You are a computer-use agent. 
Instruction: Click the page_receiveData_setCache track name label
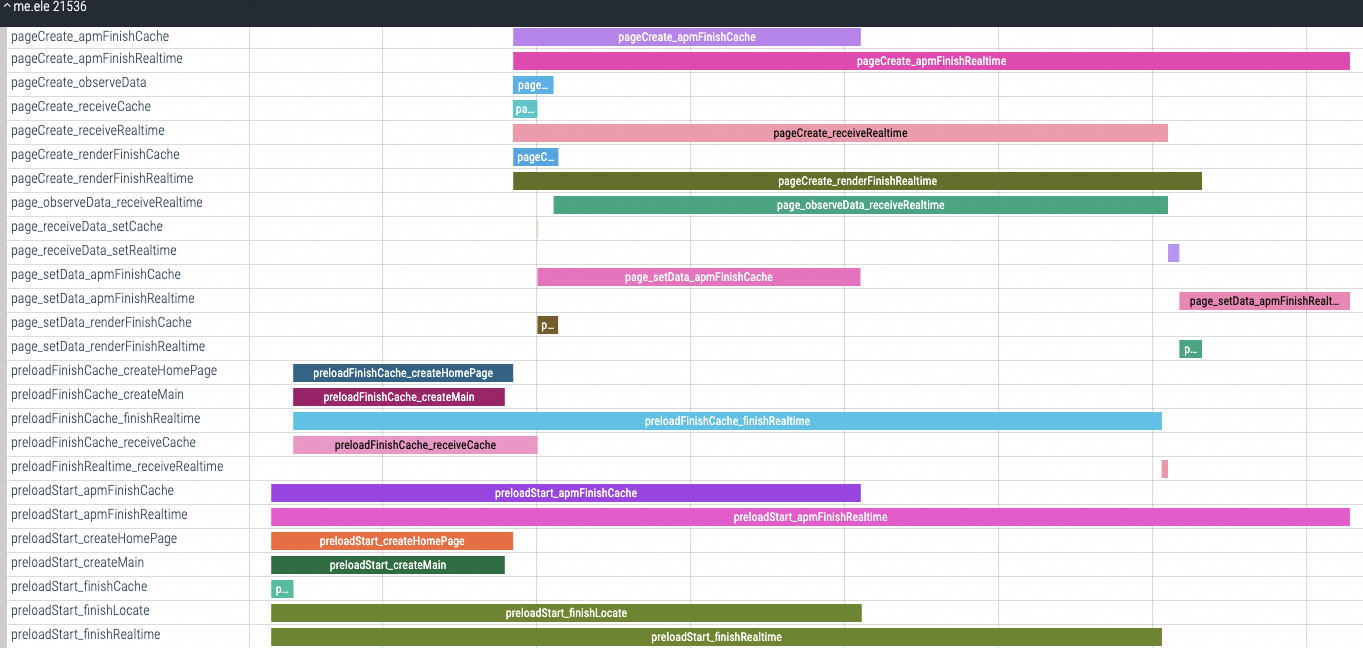[x=86, y=227]
